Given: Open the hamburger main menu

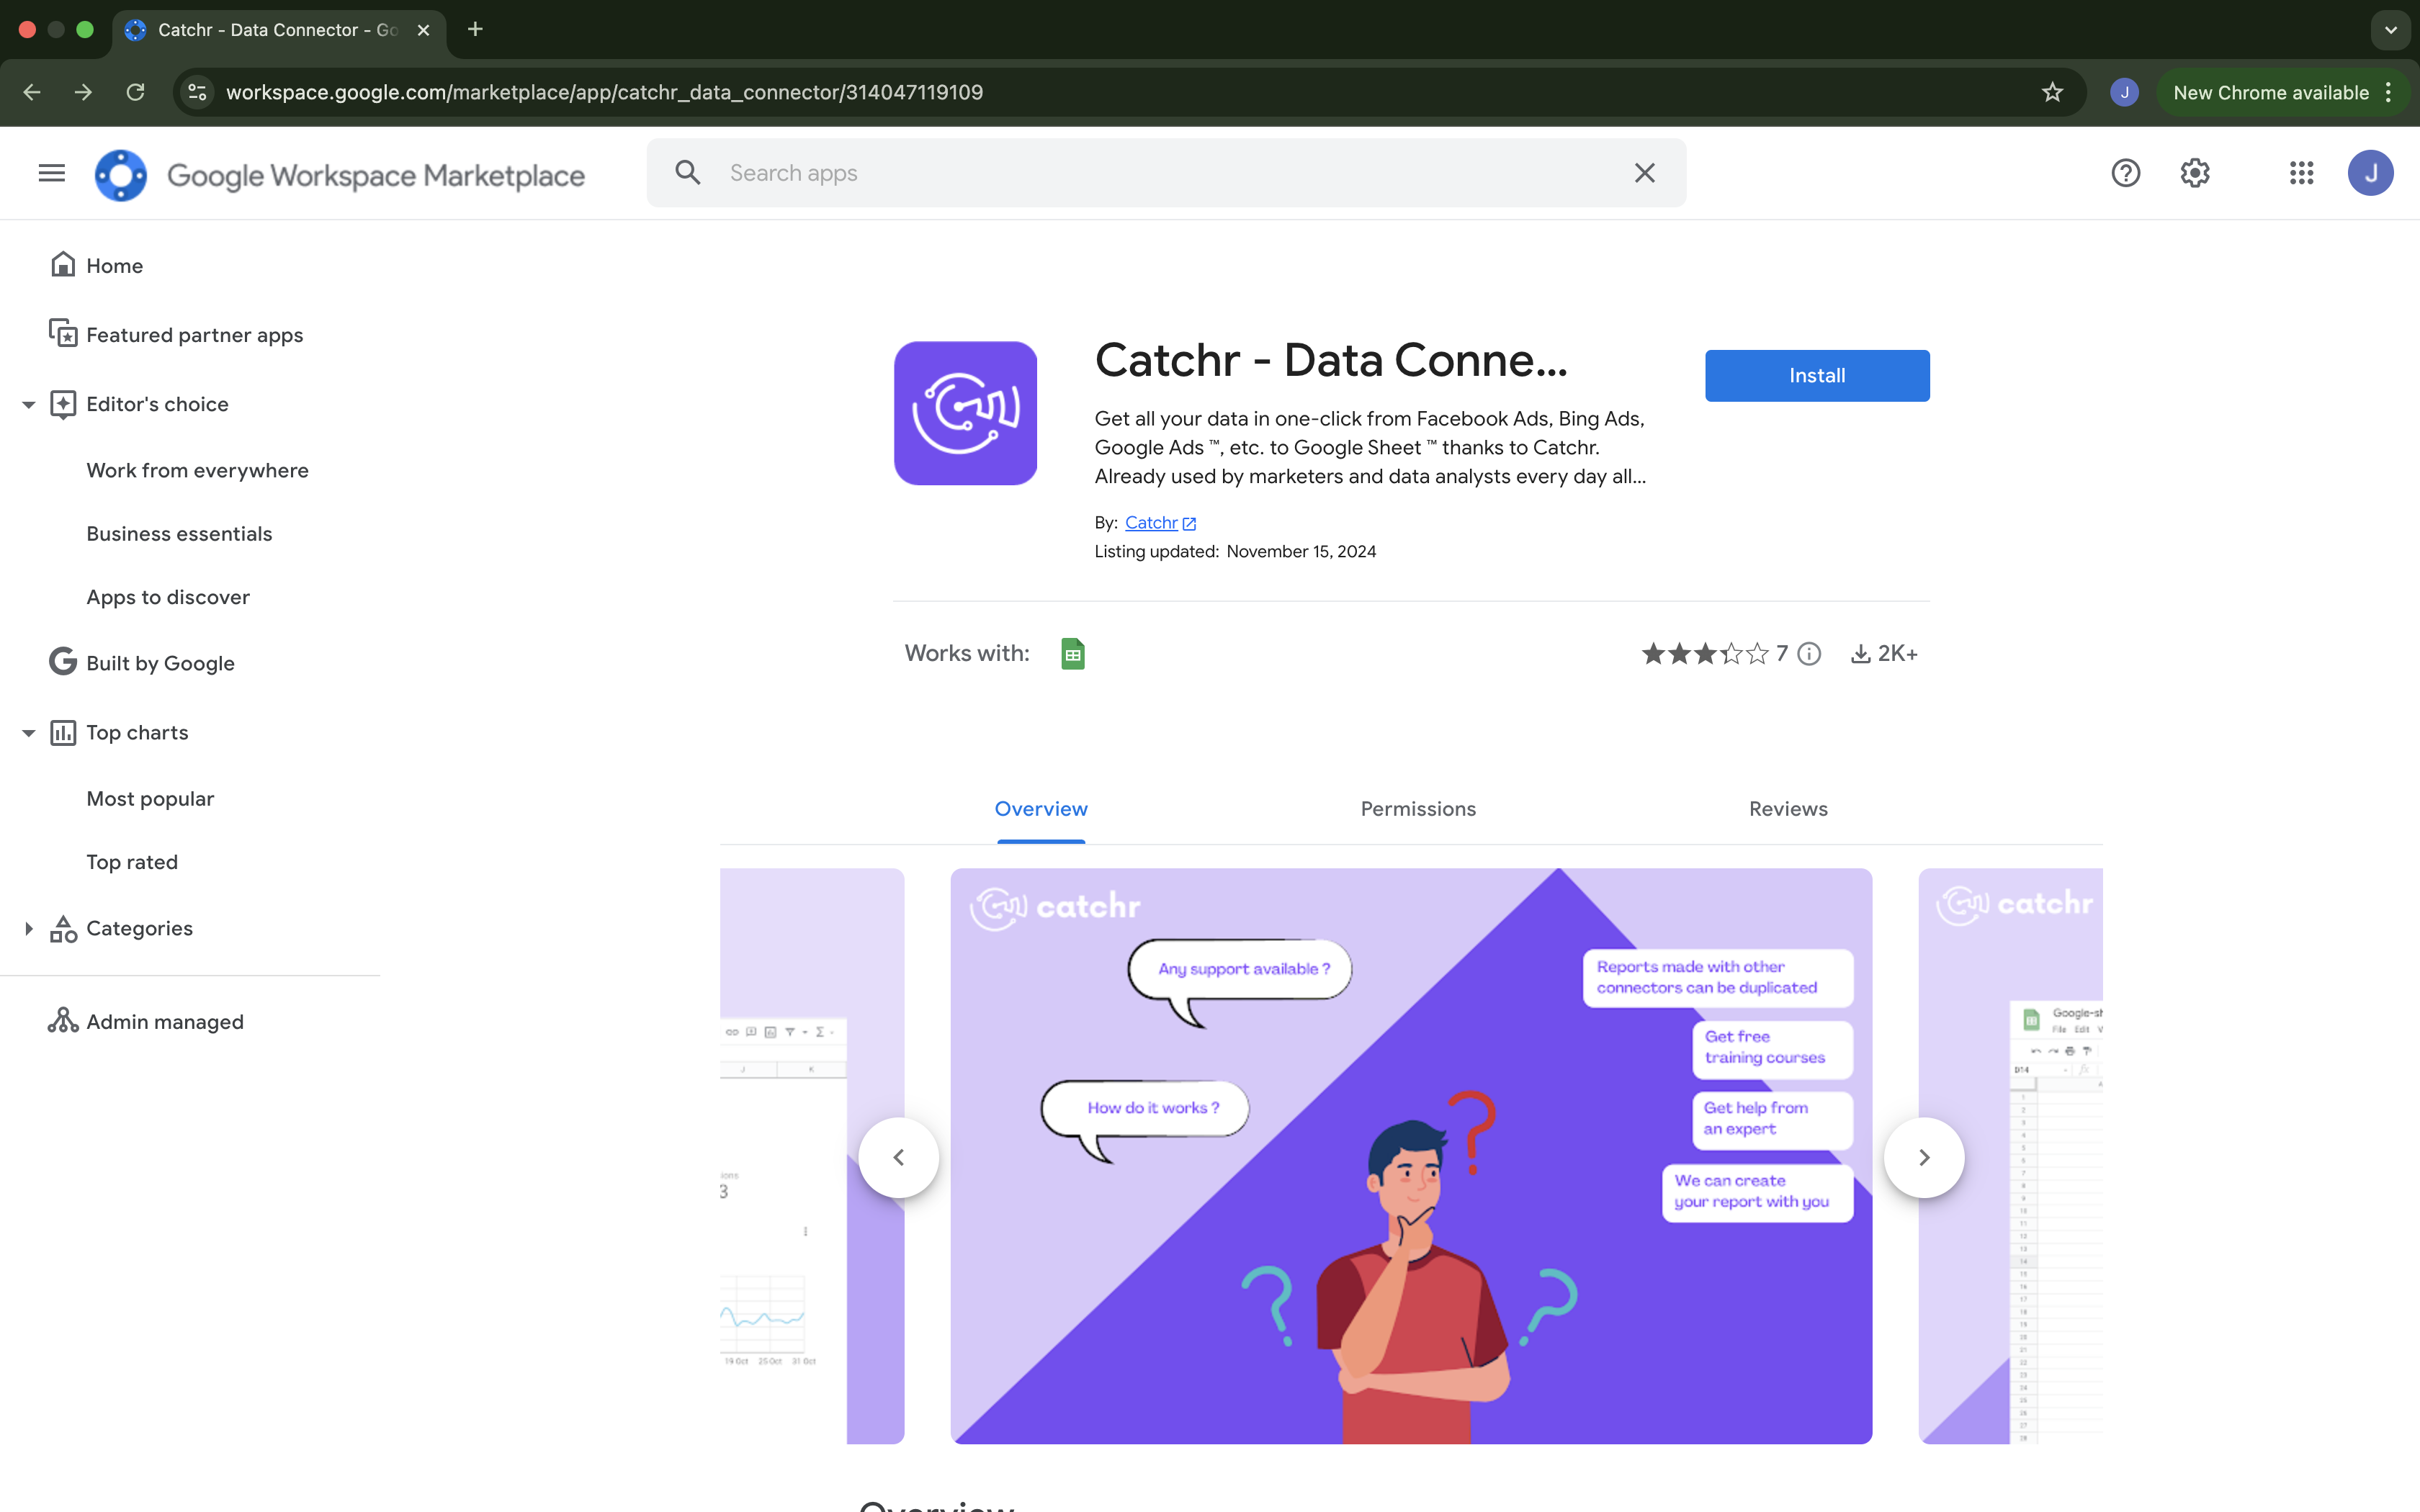Looking at the screenshot, I should tap(52, 173).
